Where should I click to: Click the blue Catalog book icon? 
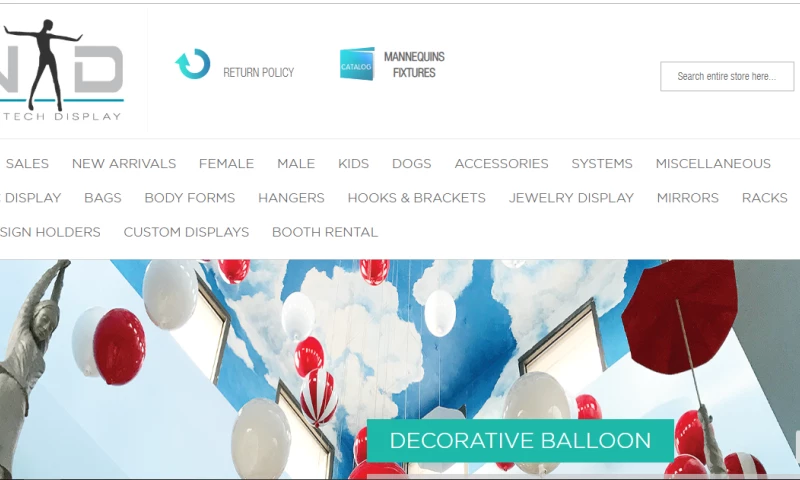click(x=357, y=64)
